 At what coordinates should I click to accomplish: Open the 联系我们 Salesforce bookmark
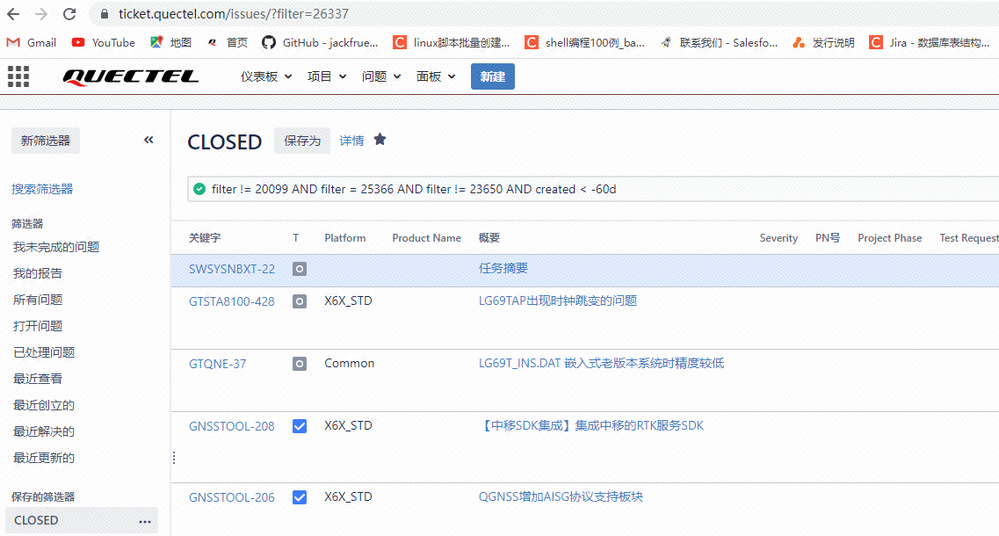click(719, 43)
